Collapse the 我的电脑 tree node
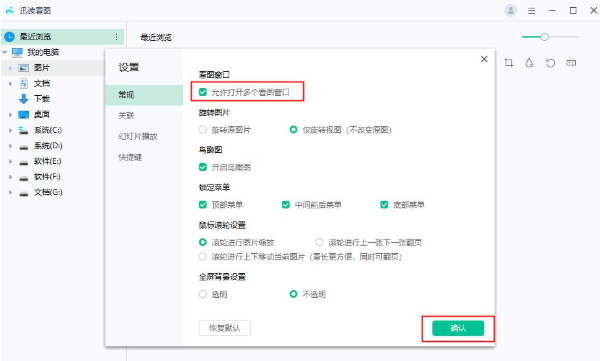This screenshot has height=361, width=600. click(x=5, y=52)
